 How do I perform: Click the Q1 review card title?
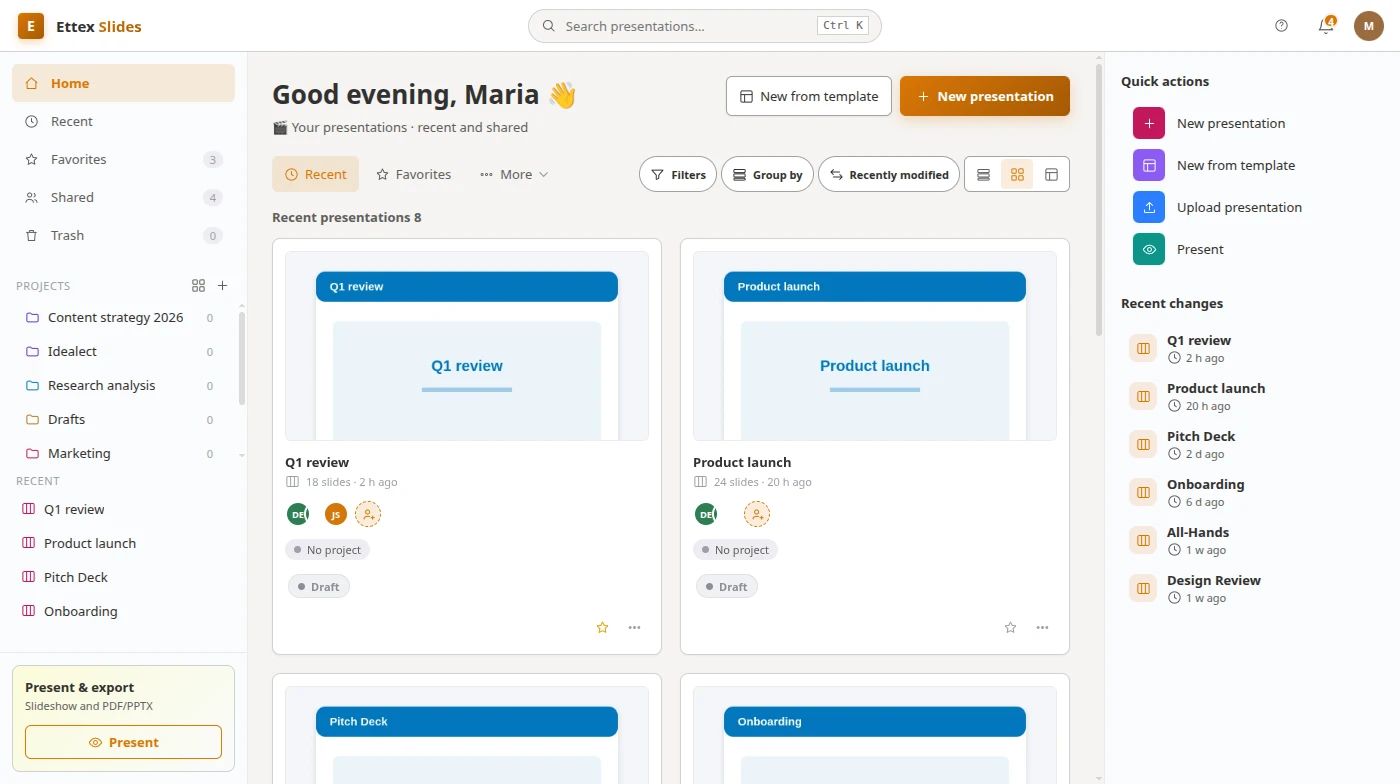(317, 462)
